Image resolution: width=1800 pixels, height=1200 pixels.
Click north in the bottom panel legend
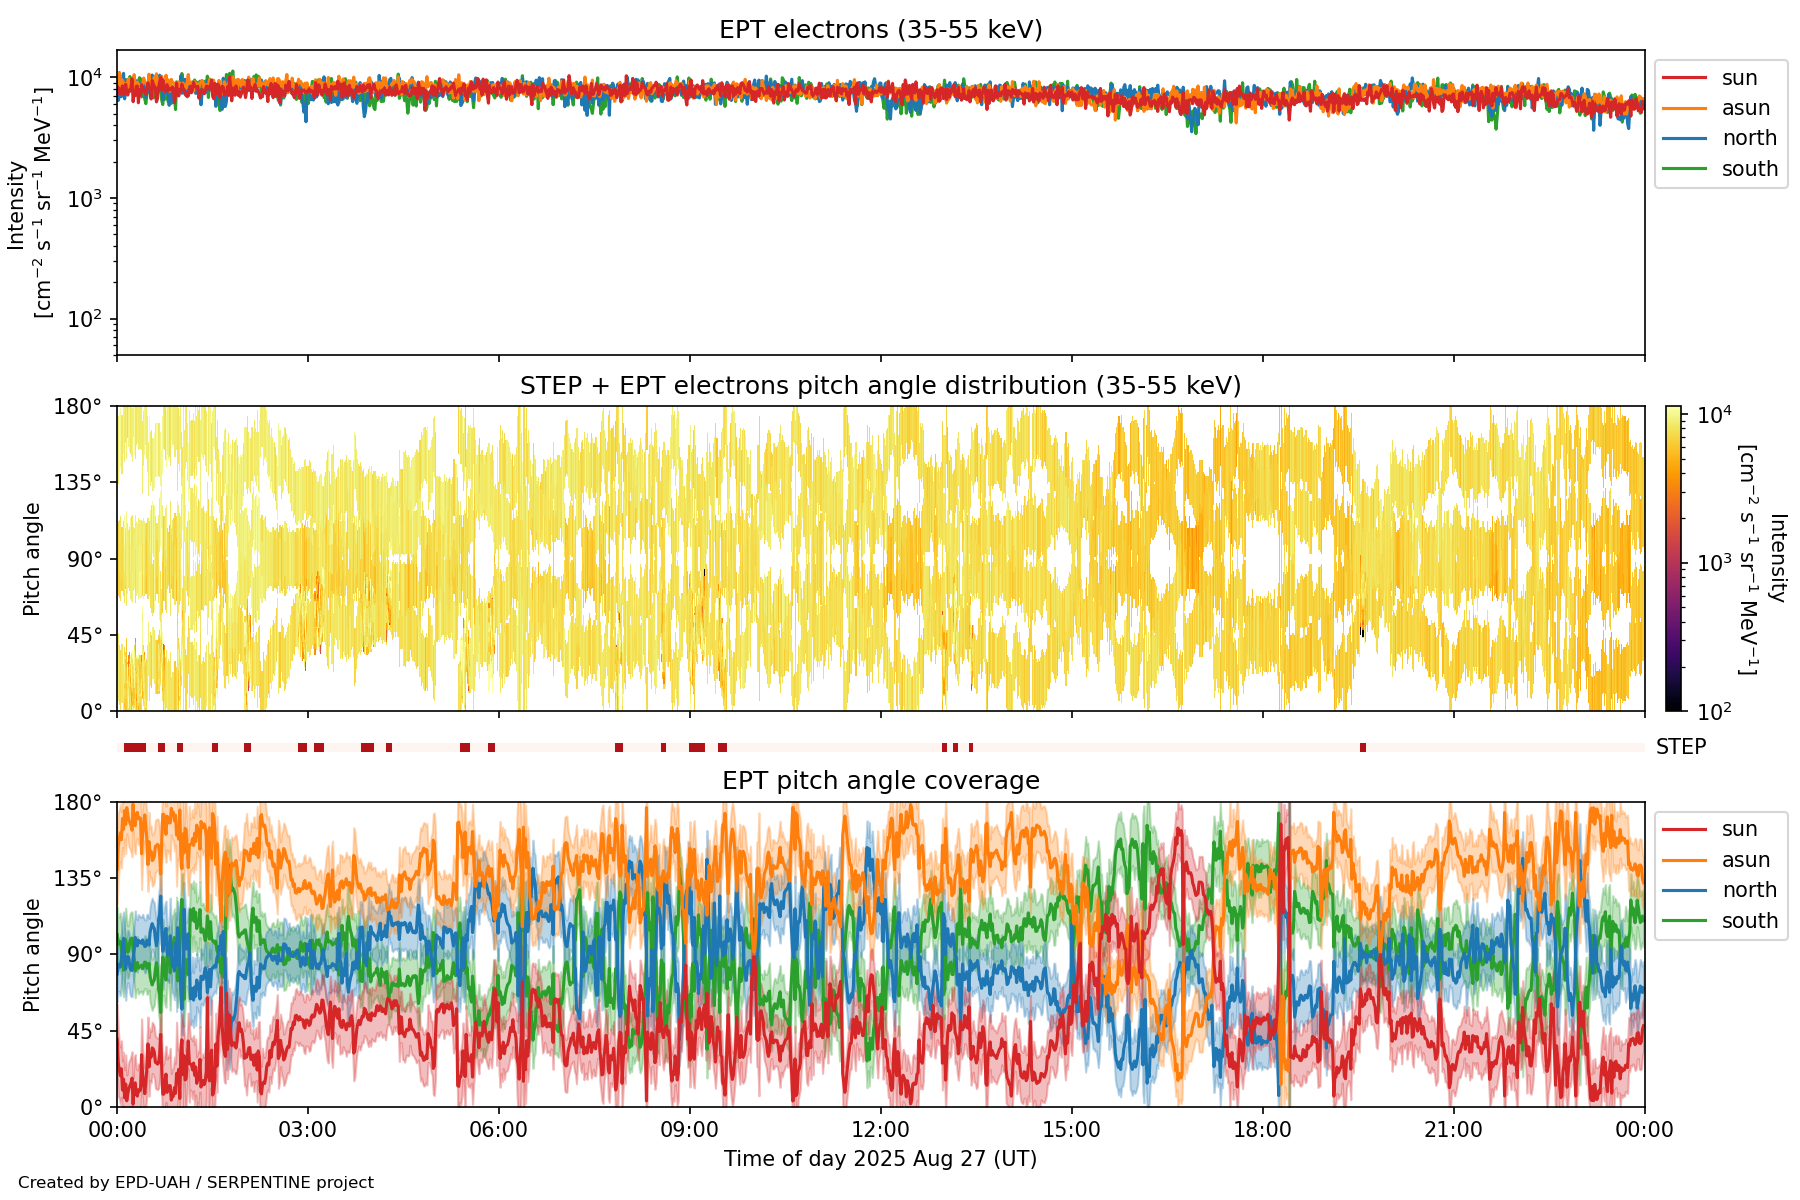point(1748,890)
